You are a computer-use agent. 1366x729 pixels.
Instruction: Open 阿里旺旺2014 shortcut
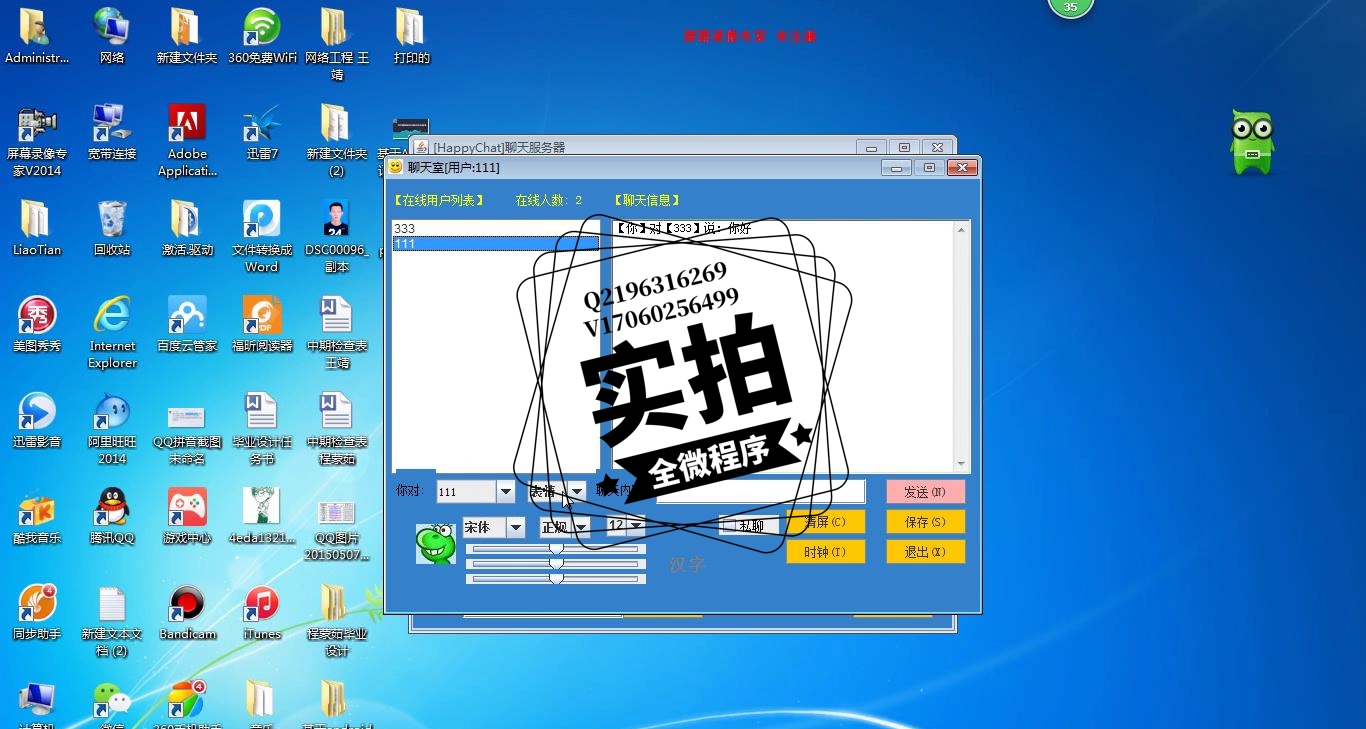(x=112, y=429)
